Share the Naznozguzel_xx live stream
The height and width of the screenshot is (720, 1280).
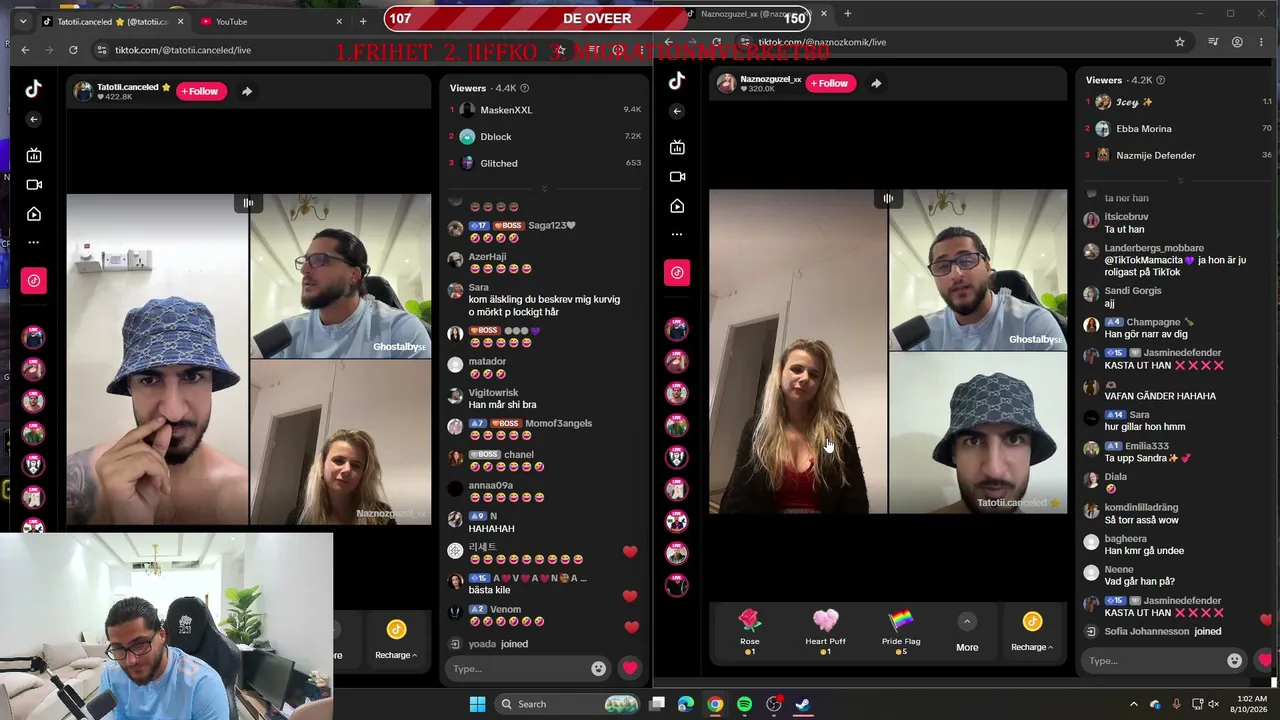876,83
